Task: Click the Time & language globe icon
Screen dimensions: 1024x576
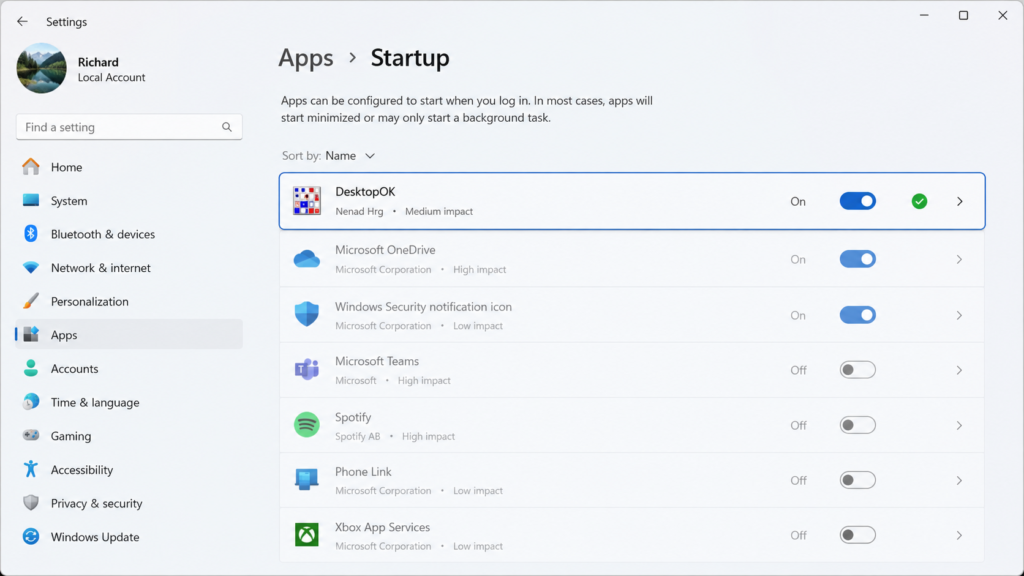Action: coord(31,402)
